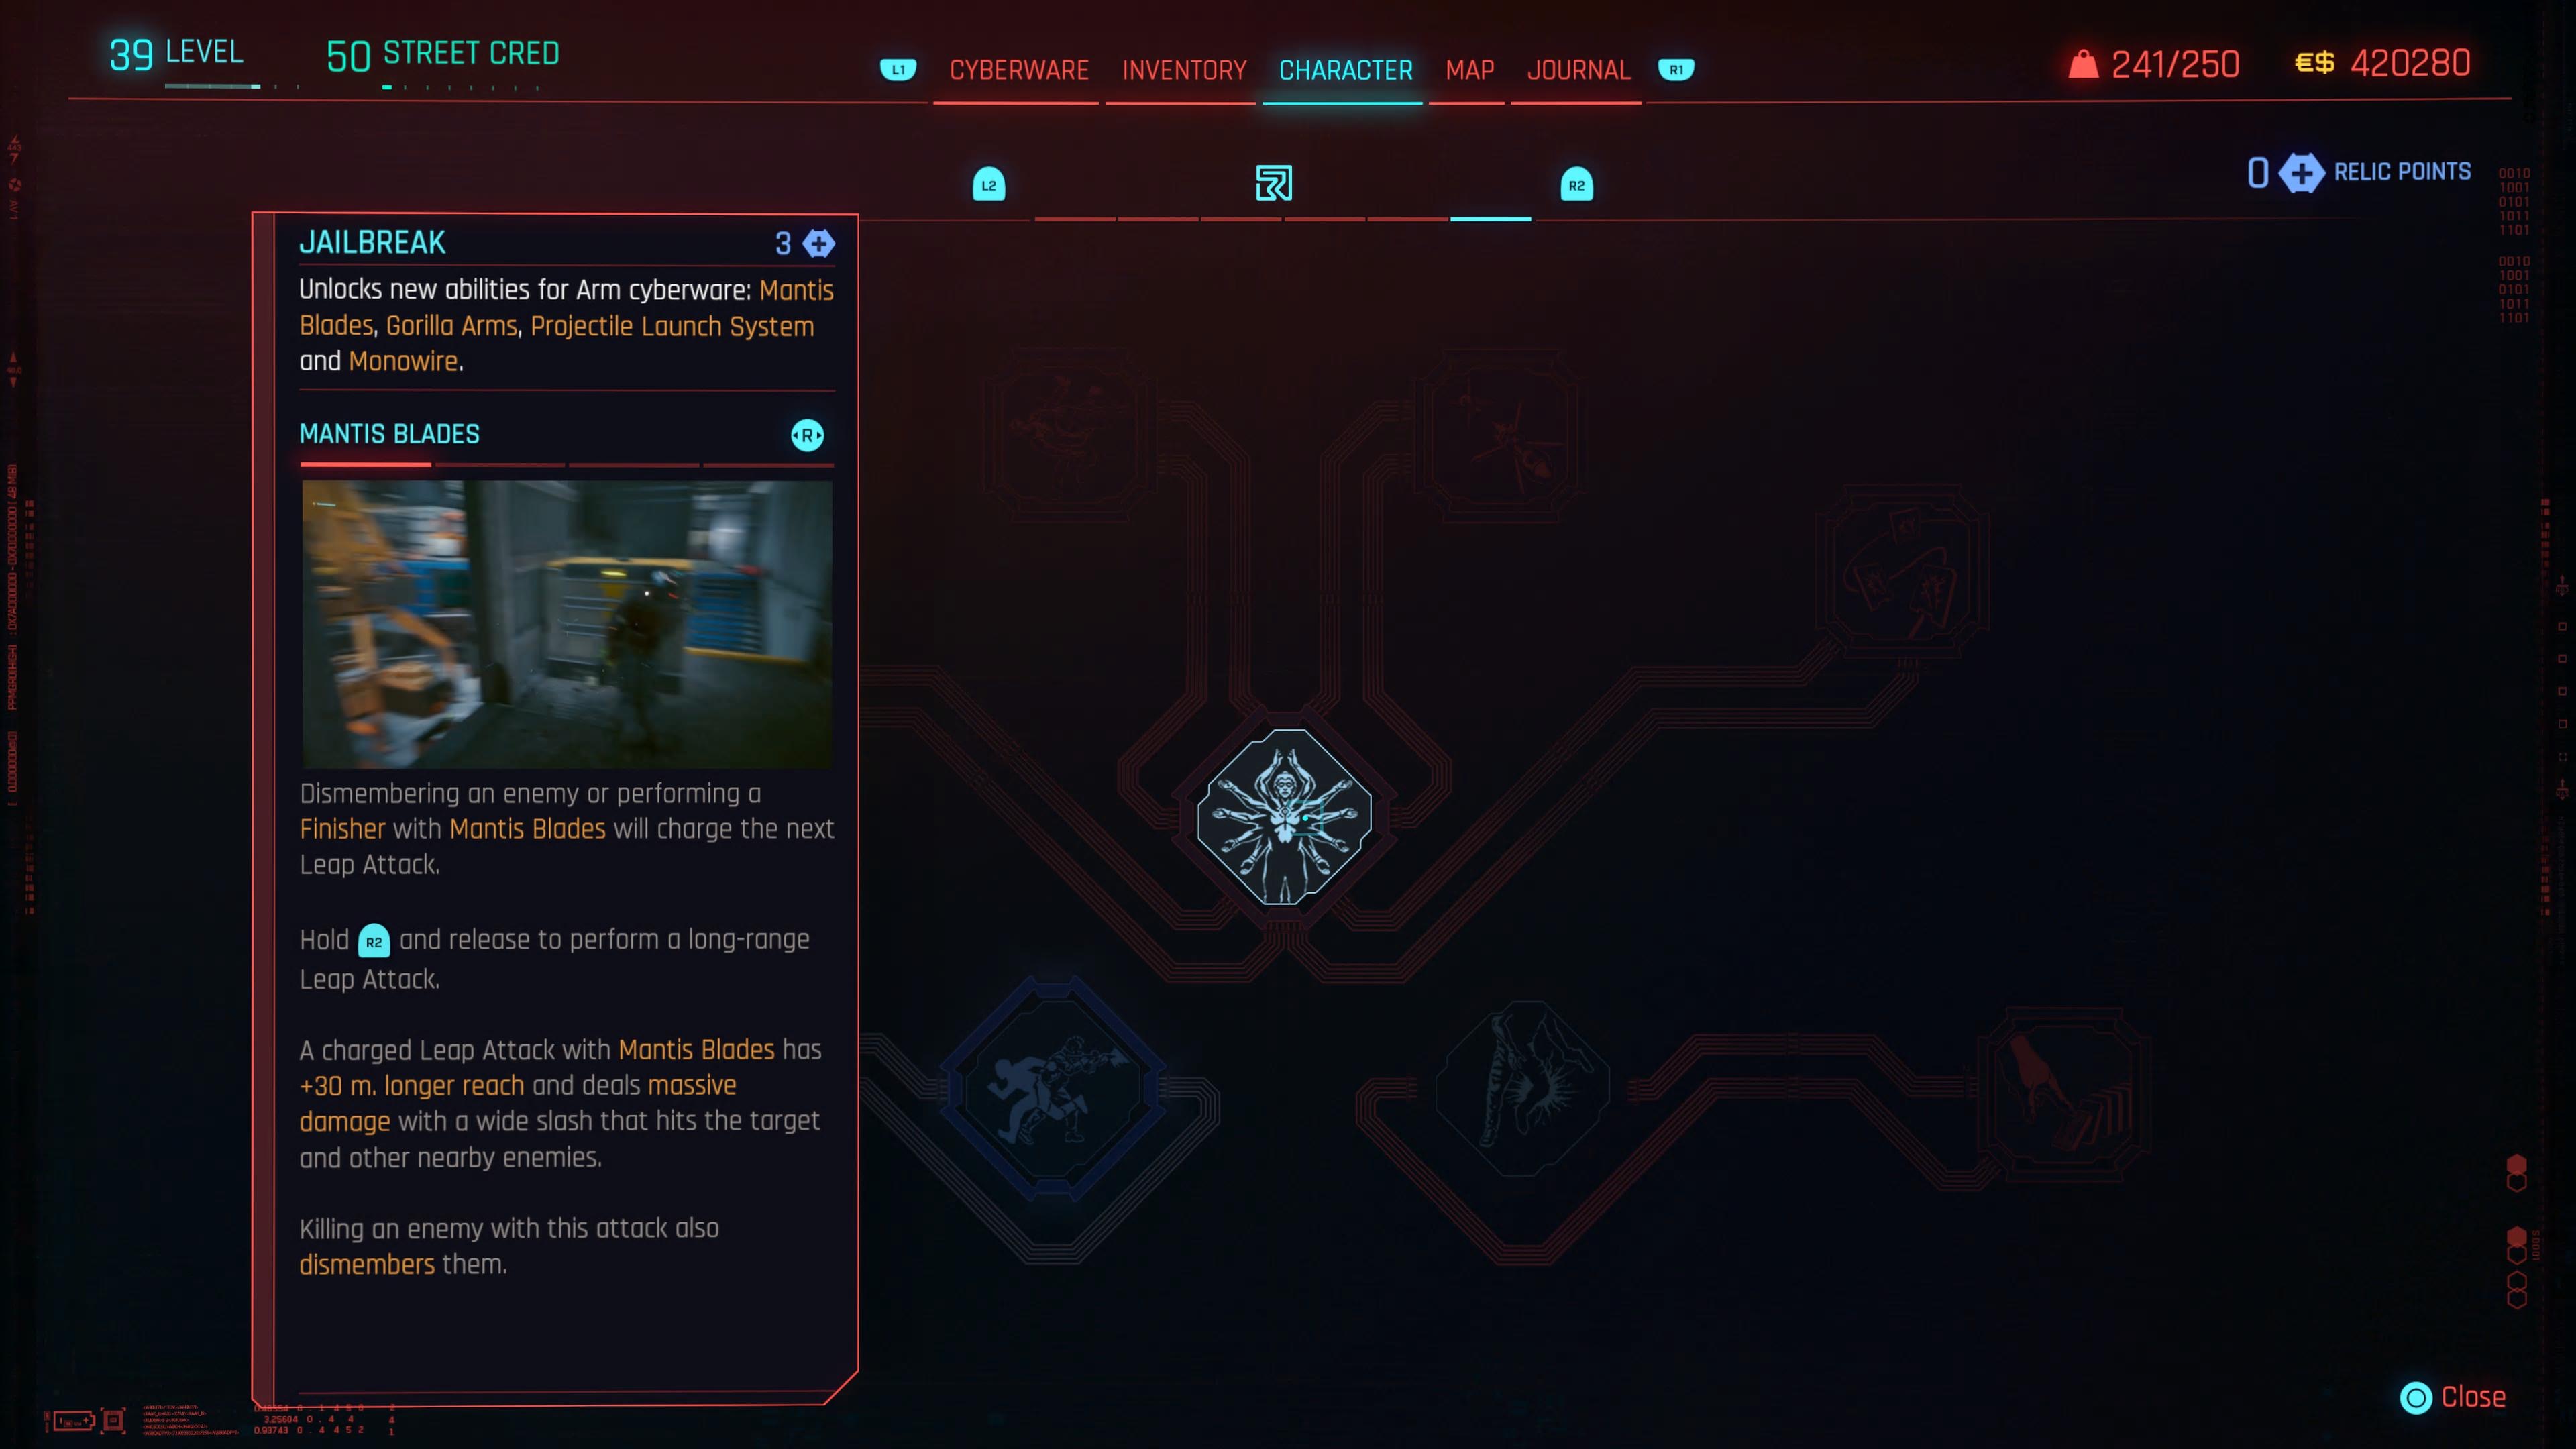Enable Relic Points addition button
This screenshot has width=2576, height=1449.
coord(2304,172)
